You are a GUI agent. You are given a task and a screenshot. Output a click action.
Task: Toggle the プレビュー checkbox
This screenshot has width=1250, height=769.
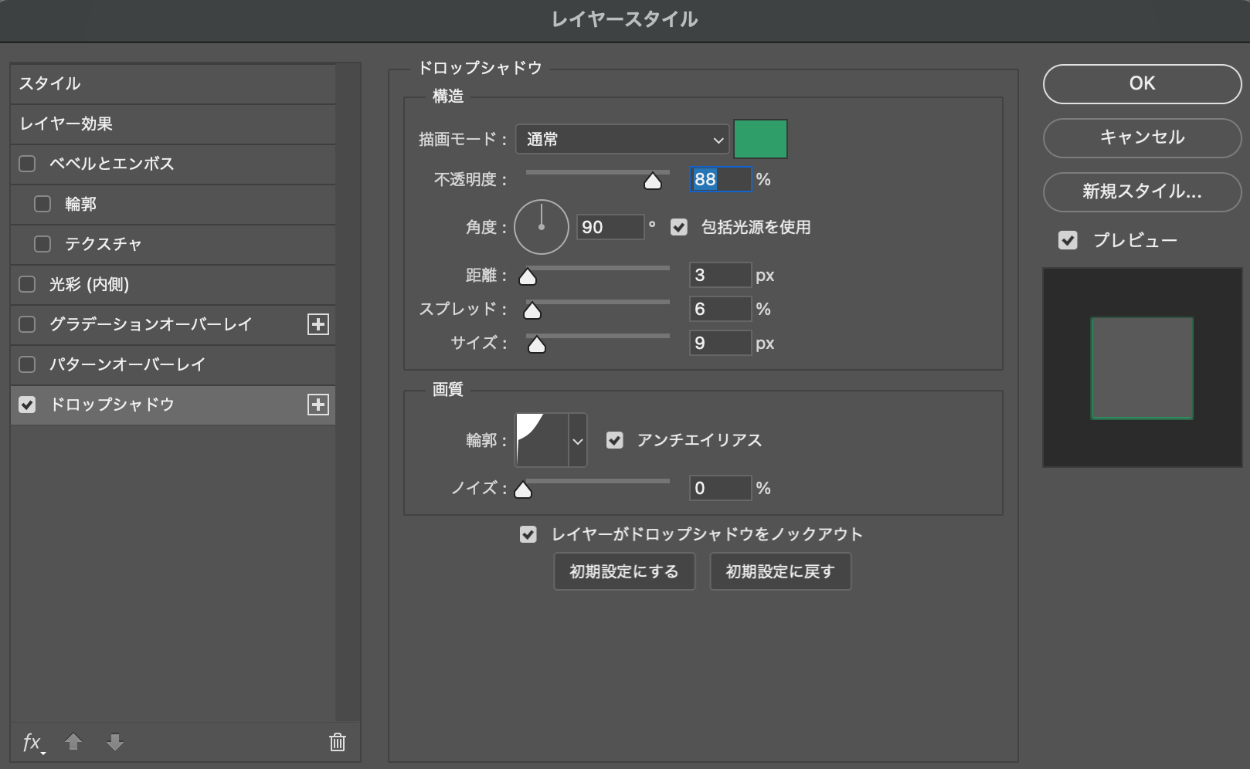(x=1068, y=241)
